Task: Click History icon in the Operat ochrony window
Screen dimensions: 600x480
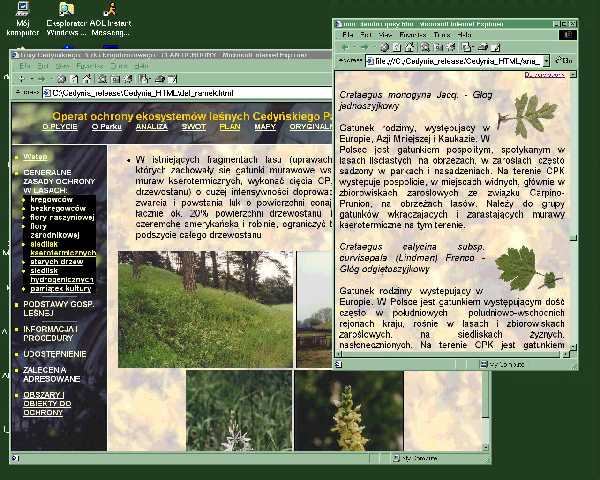Action: click(129, 79)
